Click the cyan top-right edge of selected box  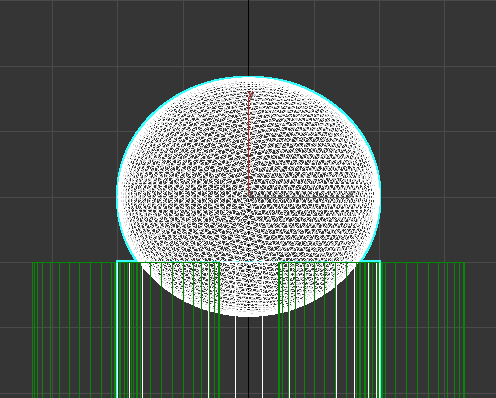pyautogui.click(x=370, y=261)
